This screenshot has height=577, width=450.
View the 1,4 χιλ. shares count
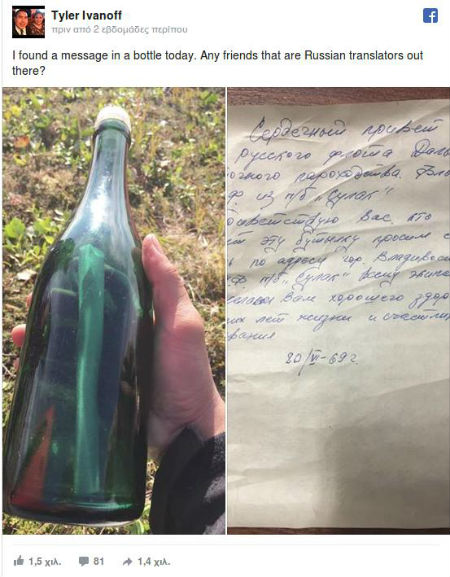coord(154,562)
